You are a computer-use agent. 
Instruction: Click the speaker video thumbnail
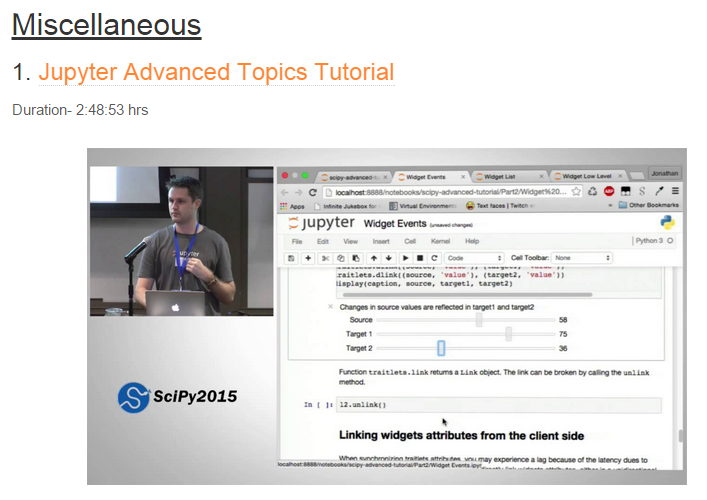[182, 241]
